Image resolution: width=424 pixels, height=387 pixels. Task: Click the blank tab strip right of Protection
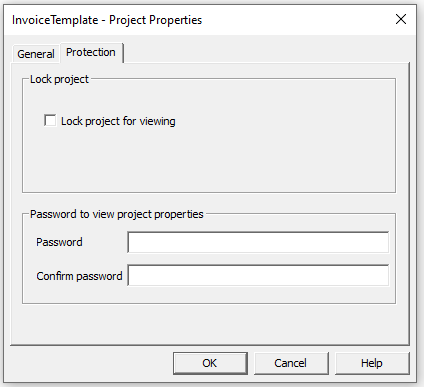pos(266,52)
